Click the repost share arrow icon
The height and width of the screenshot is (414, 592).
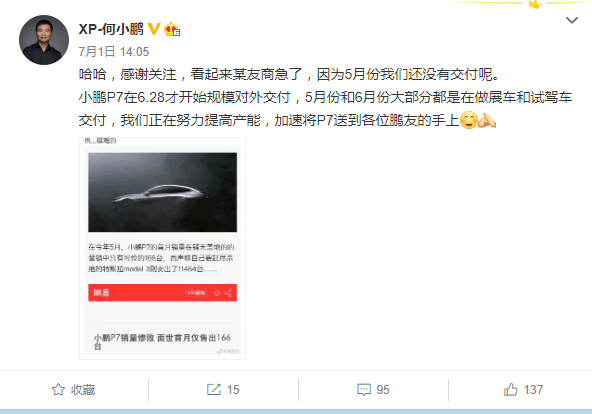tap(214, 389)
